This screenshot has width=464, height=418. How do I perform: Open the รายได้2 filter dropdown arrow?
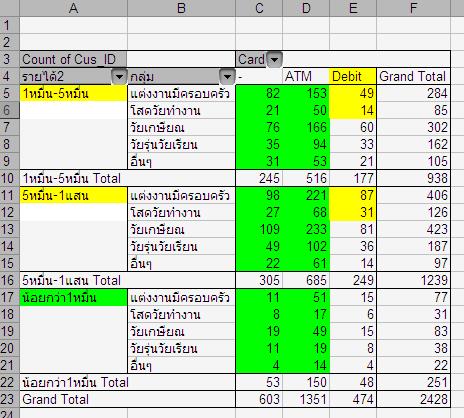[119, 77]
